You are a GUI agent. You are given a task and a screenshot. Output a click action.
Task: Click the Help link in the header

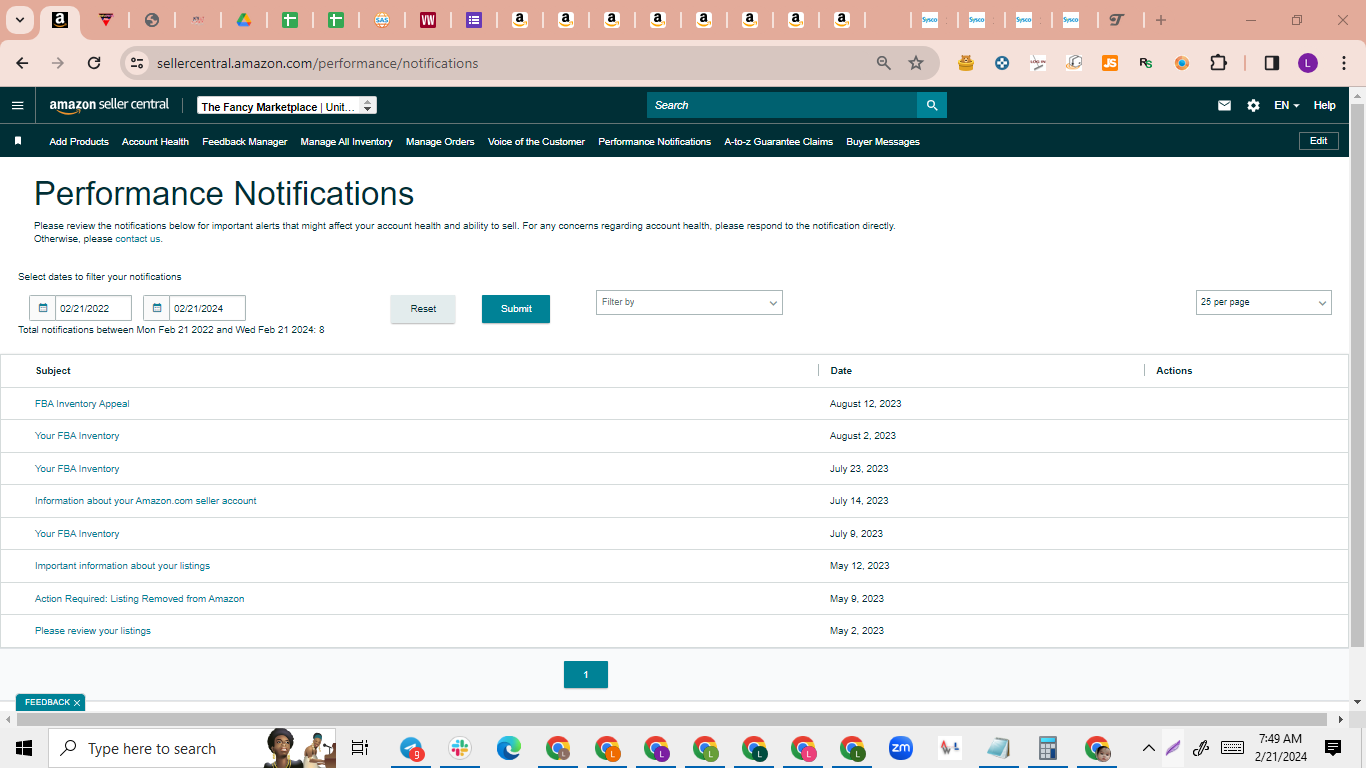tap(1324, 105)
